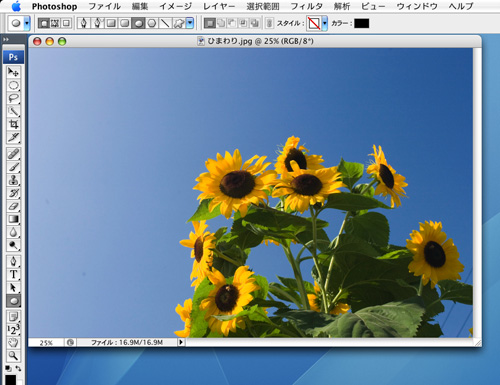This screenshot has width=500, height=385.
Task: Open the Photoshop application menu
Action: click(54, 6)
